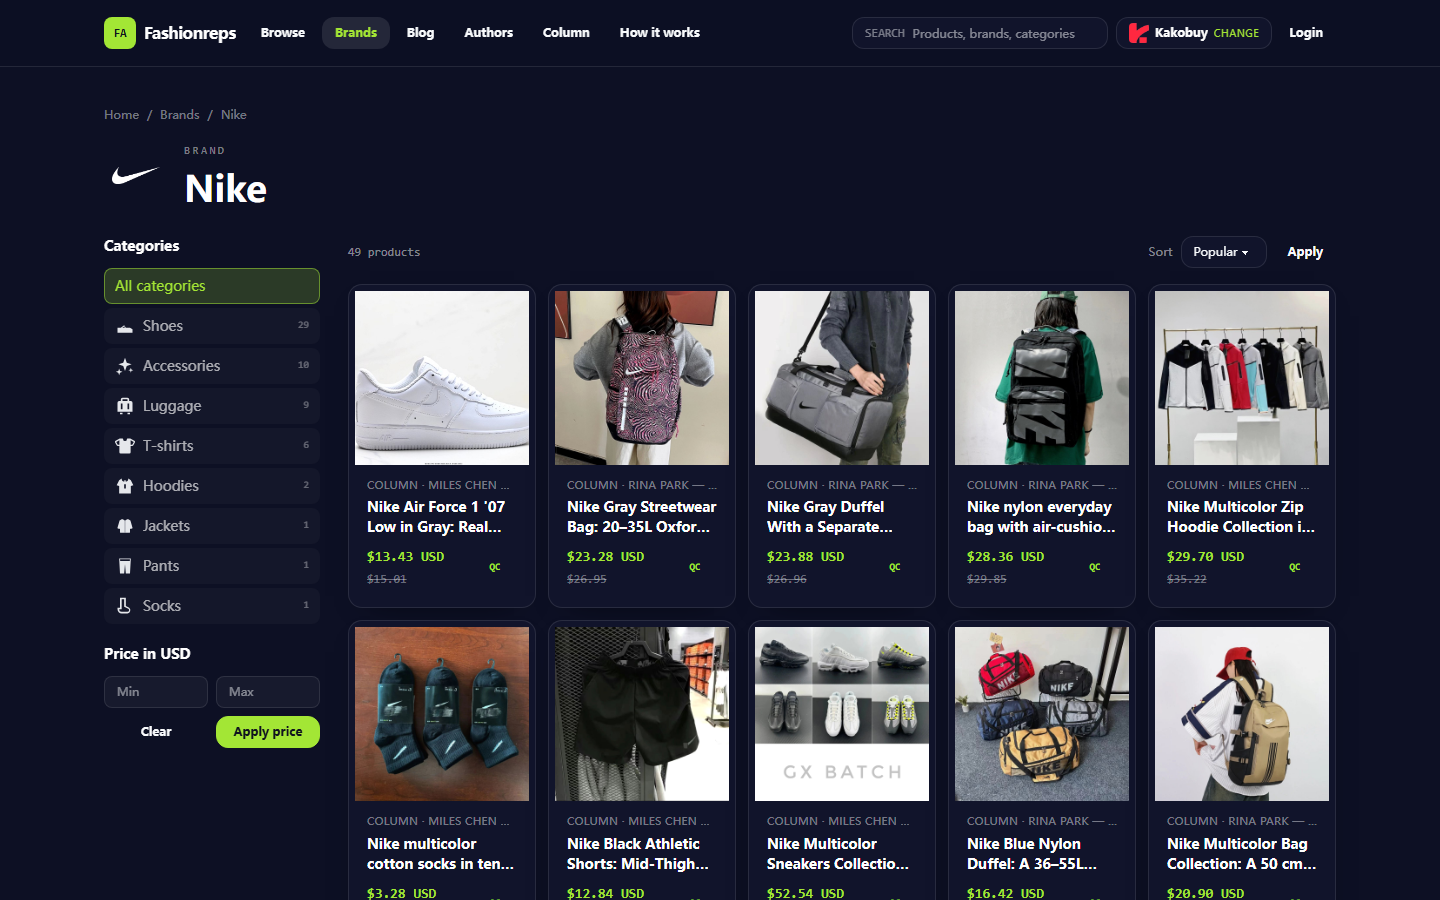Open How it works page
1440x900 pixels.
pos(660,33)
